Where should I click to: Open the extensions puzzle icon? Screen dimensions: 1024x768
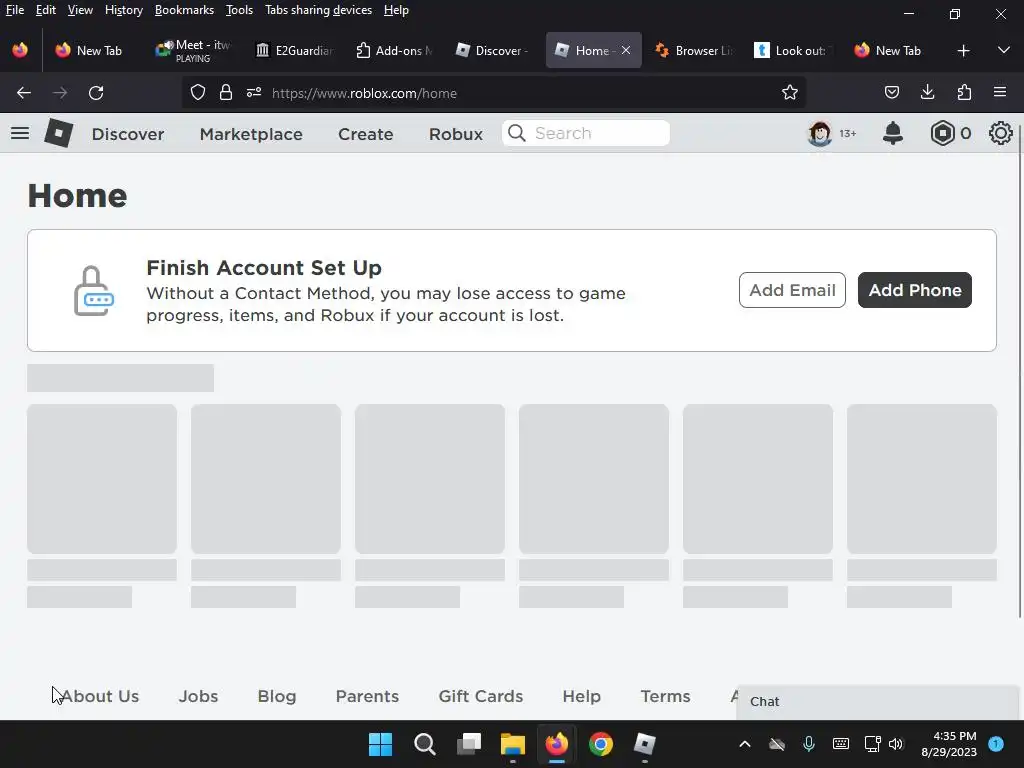pos(964,93)
